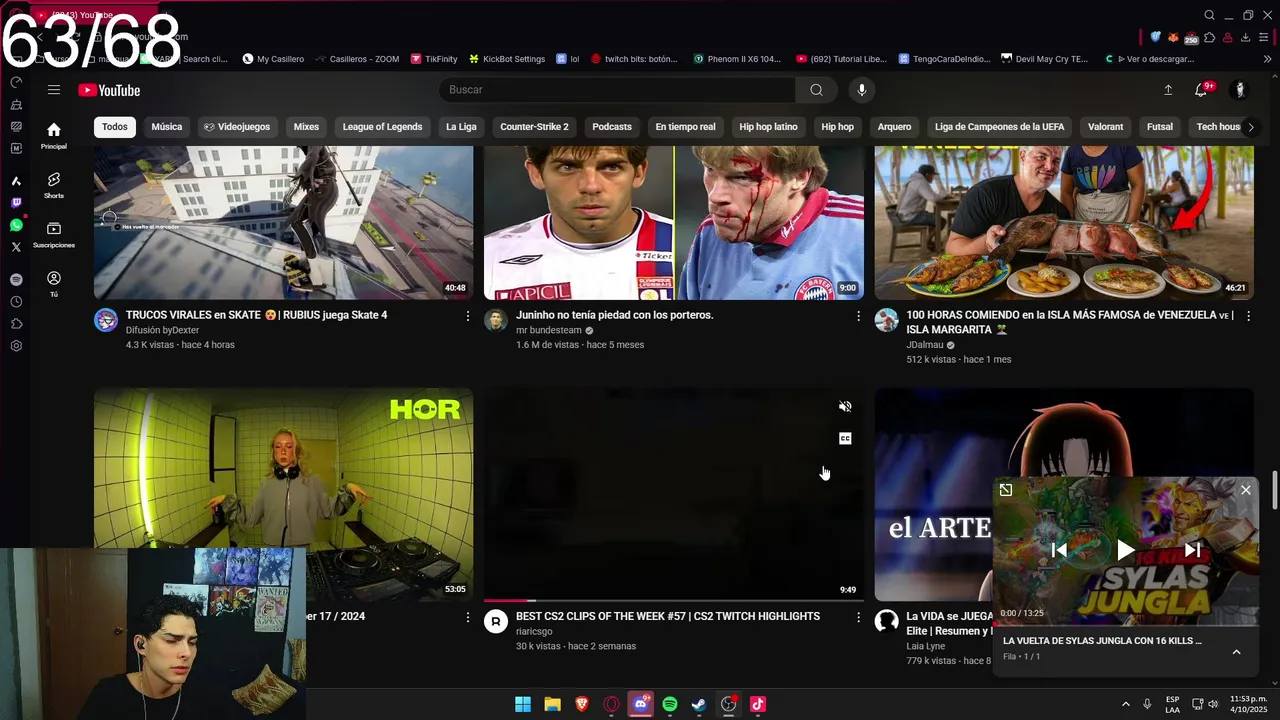The image size is (1280, 720).
Task: Select the Videojuegos category chip
Action: tap(237, 127)
